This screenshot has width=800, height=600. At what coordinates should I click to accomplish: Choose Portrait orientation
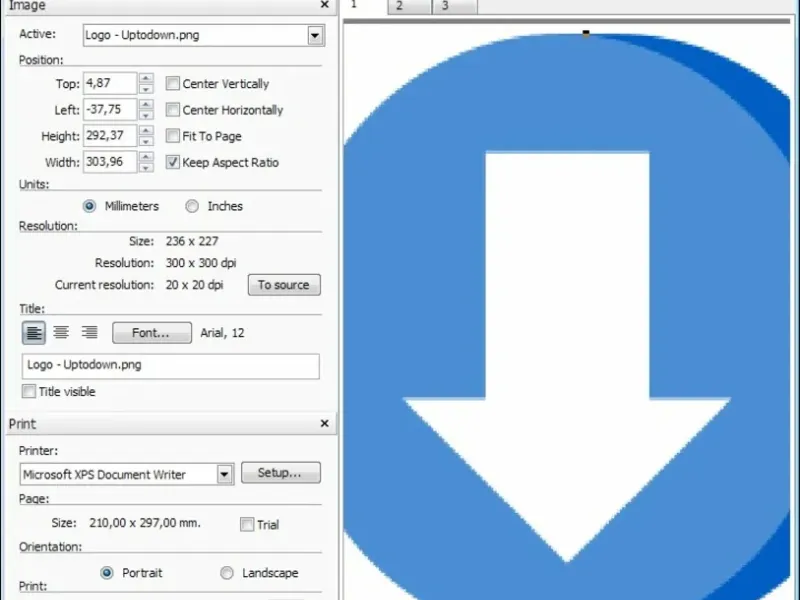107,573
